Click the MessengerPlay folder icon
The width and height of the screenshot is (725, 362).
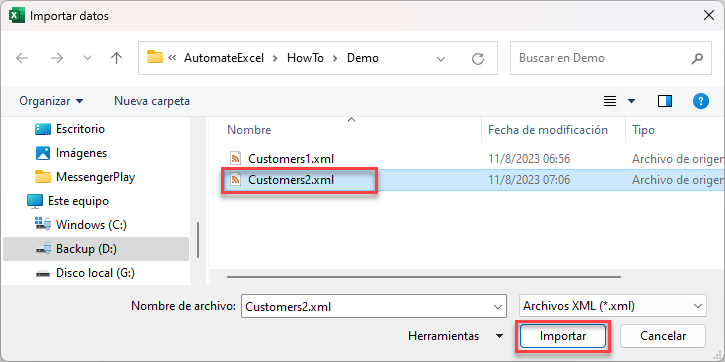(43, 177)
